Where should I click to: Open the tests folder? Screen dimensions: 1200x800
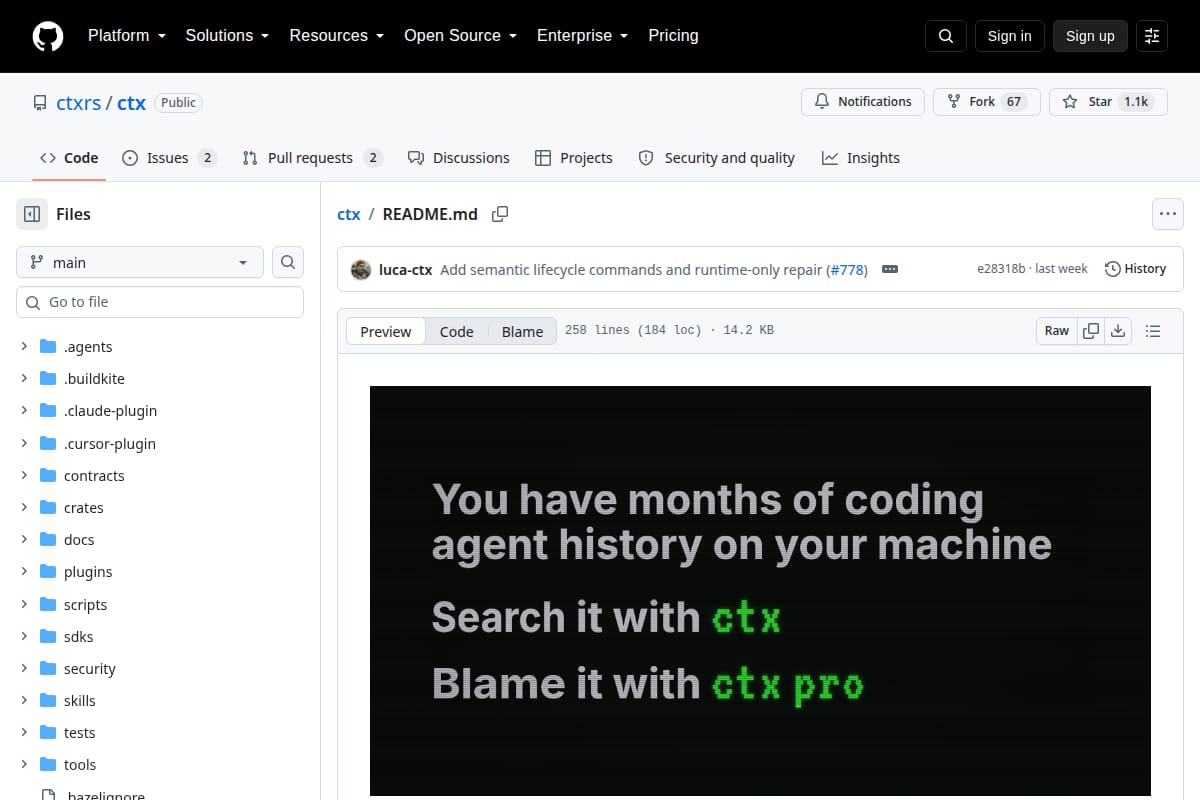pyautogui.click(x=79, y=733)
